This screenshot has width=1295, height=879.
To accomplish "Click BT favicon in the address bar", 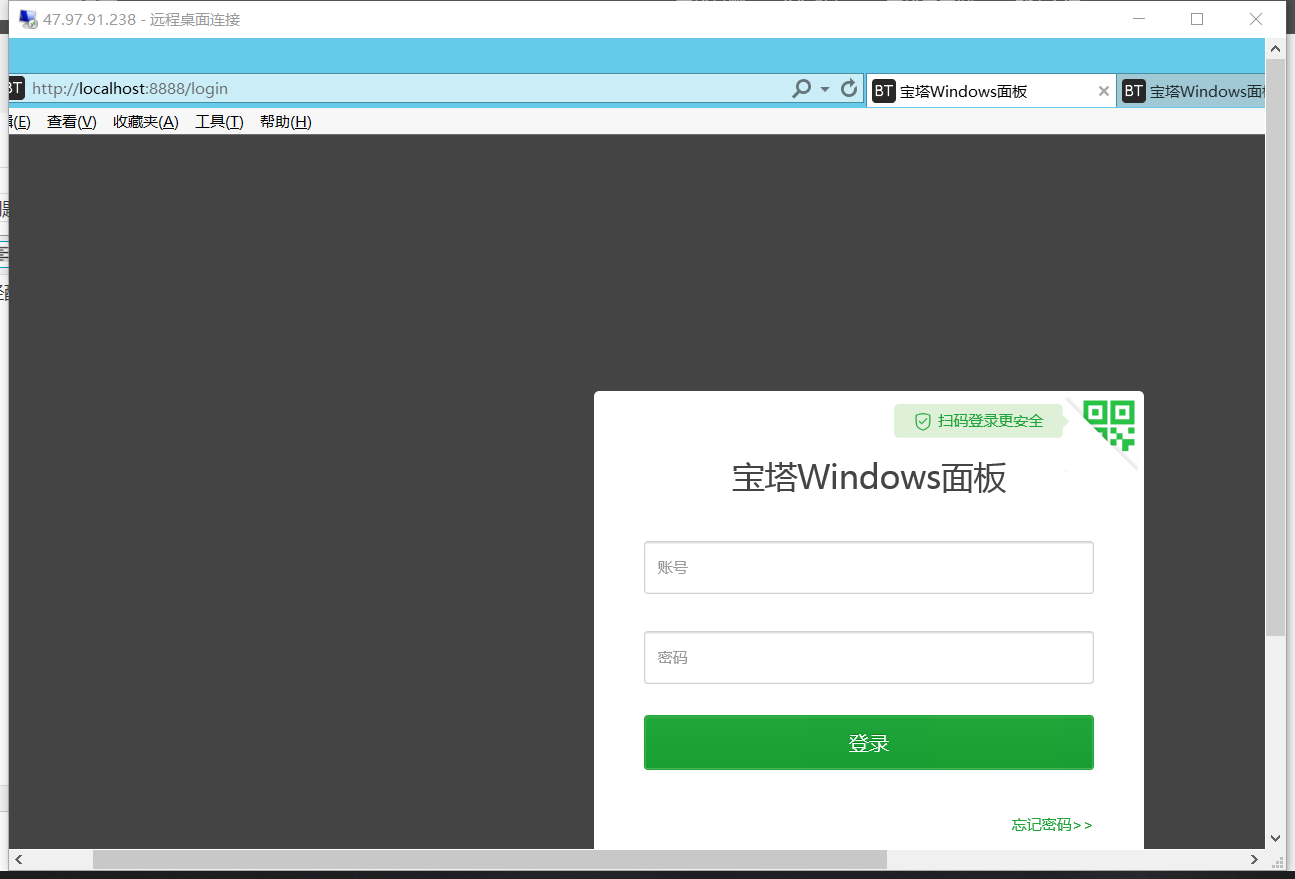I will pos(15,88).
